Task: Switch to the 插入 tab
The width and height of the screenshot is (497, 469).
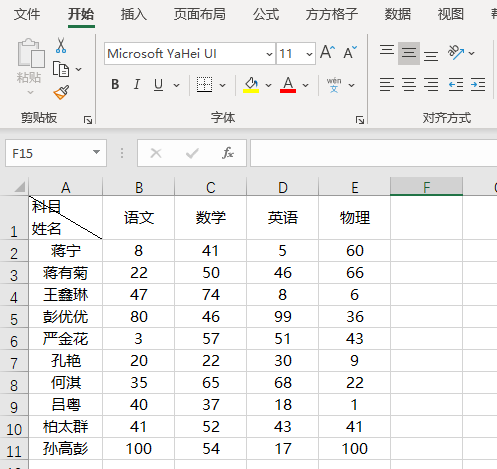Action: (134, 14)
